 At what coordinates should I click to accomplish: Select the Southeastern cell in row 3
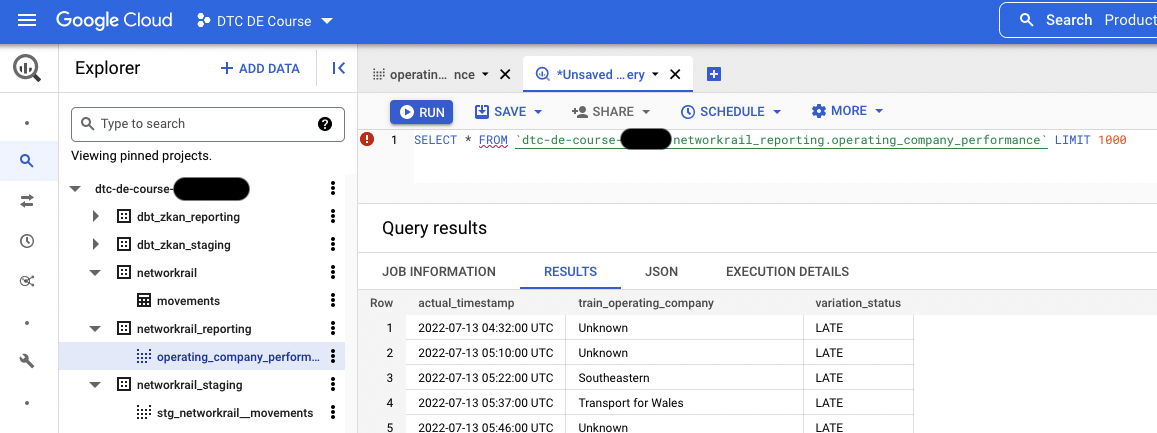685,378
